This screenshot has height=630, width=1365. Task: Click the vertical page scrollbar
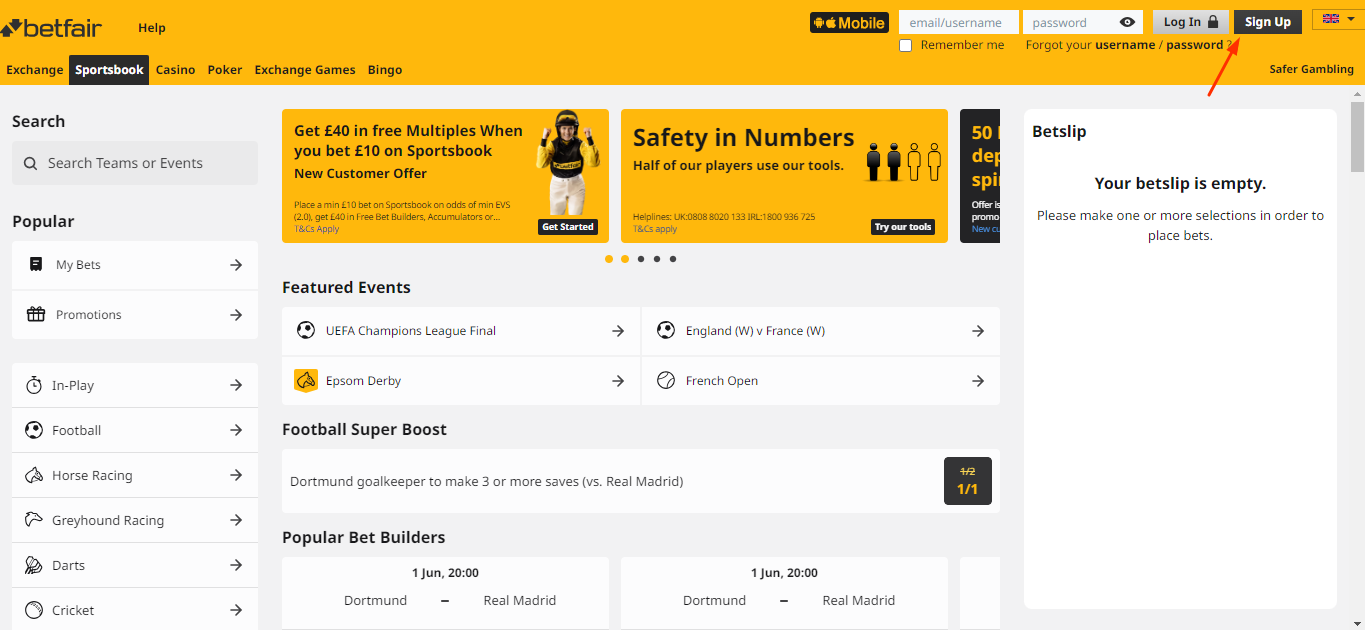pos(1357,136)
